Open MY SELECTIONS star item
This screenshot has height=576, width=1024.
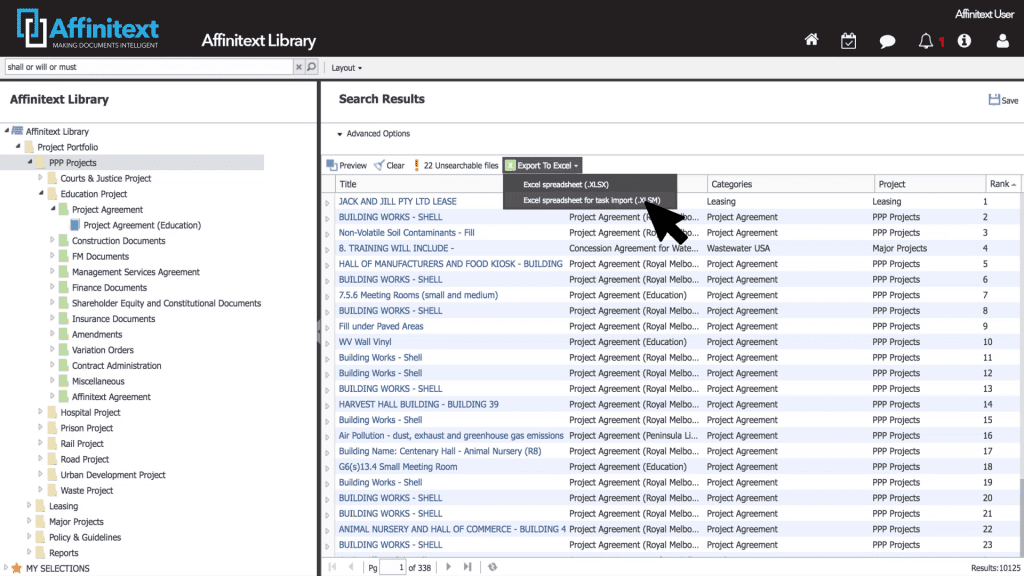[50, 569]
